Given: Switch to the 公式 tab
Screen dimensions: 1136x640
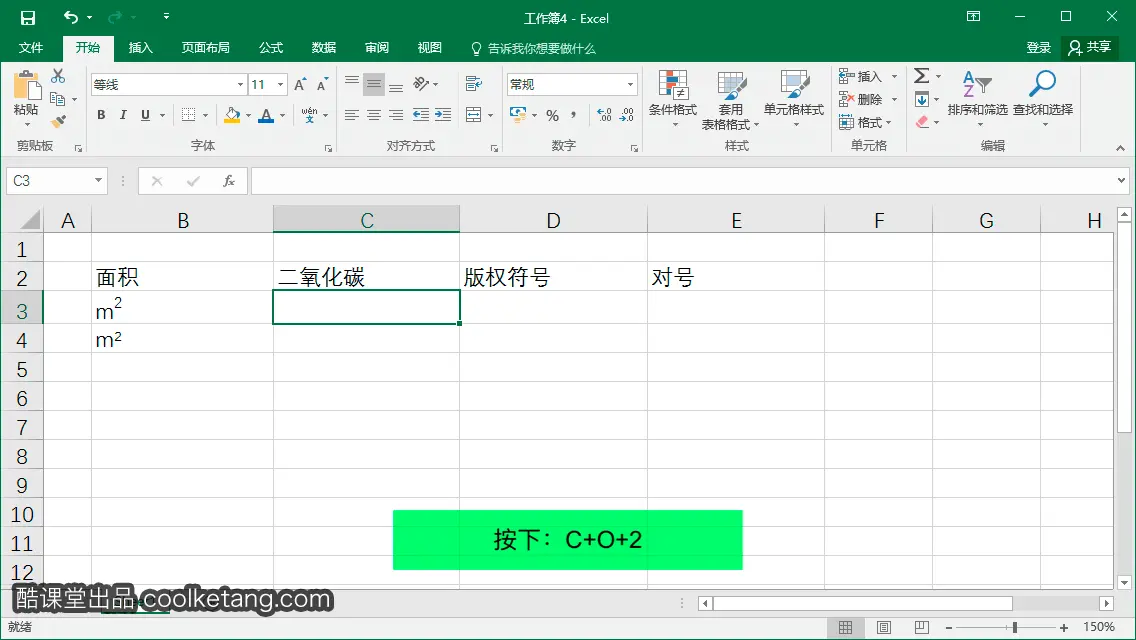Looking at the screenshot, I should [x=271, y=48].
